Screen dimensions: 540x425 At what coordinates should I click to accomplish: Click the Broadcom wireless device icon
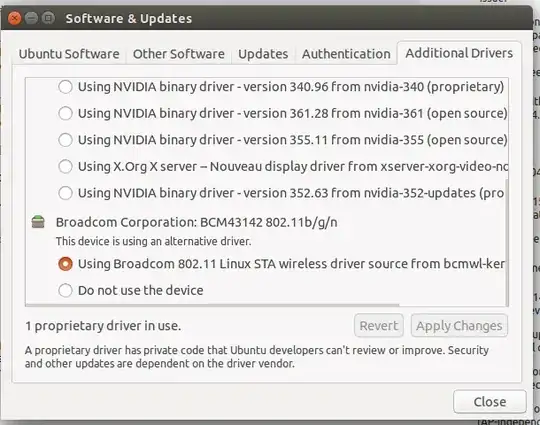38,222
